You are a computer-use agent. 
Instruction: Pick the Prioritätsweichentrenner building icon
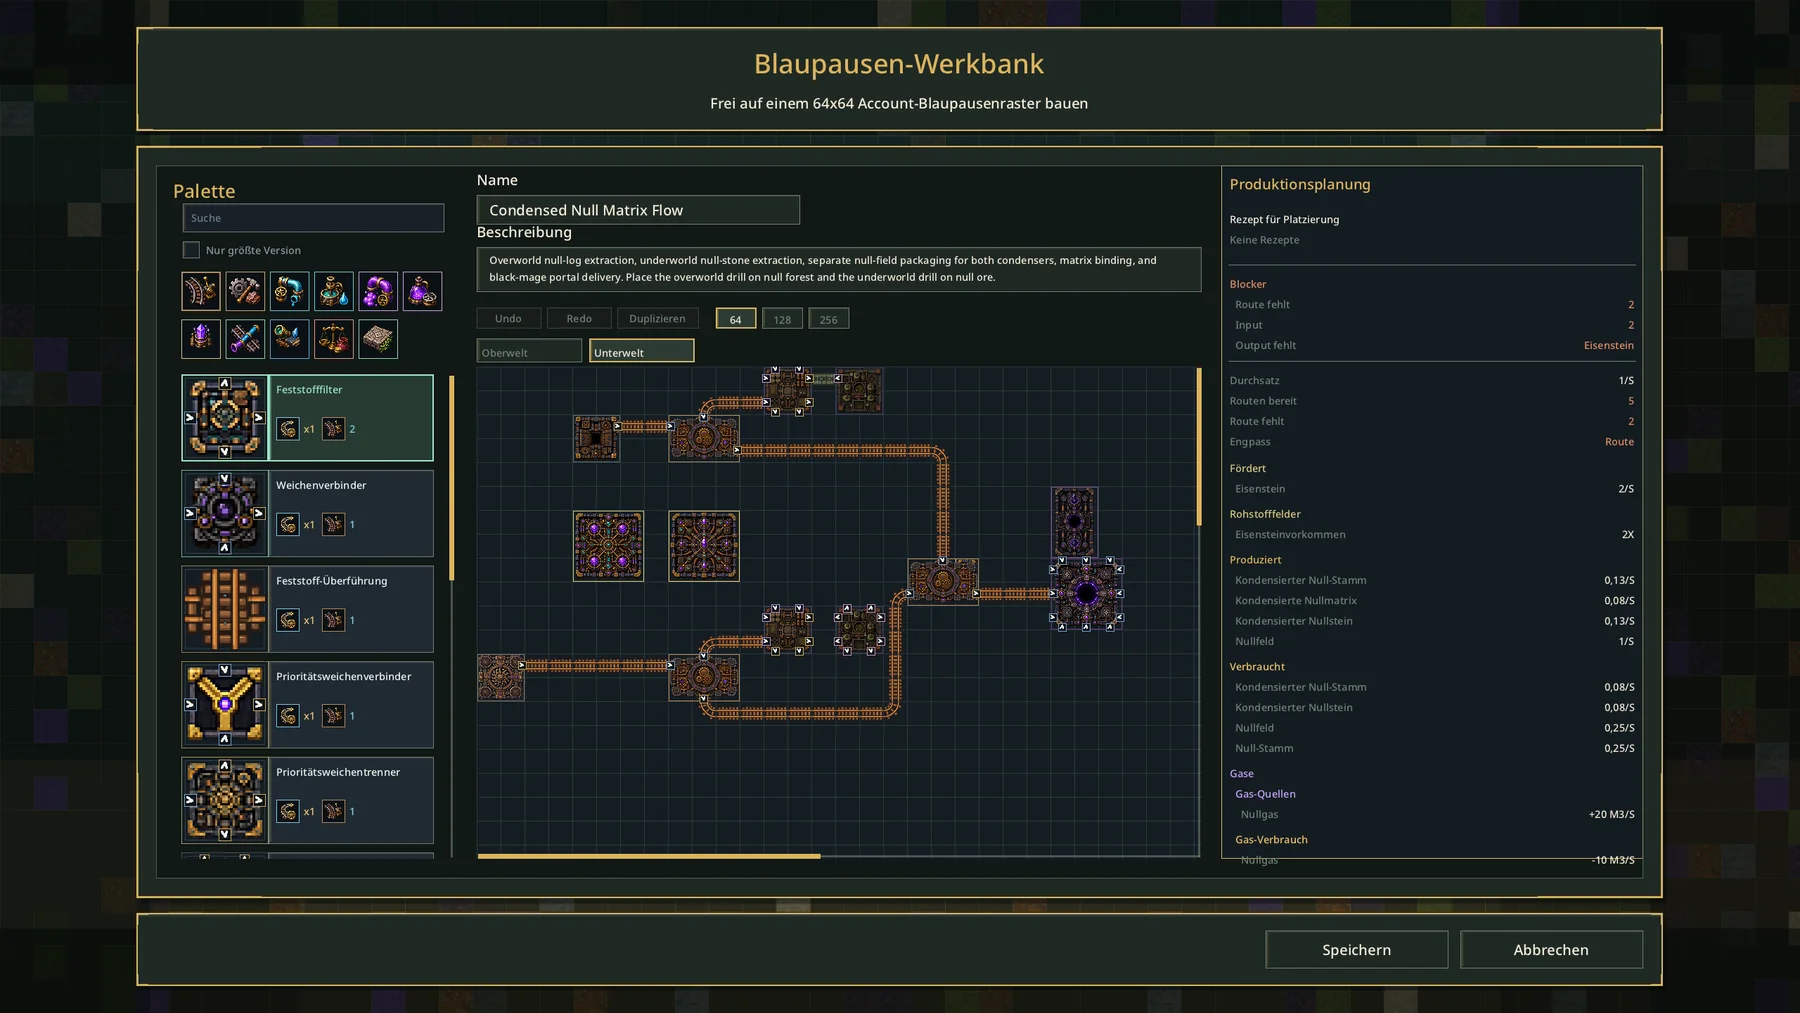tap(225, 800)
